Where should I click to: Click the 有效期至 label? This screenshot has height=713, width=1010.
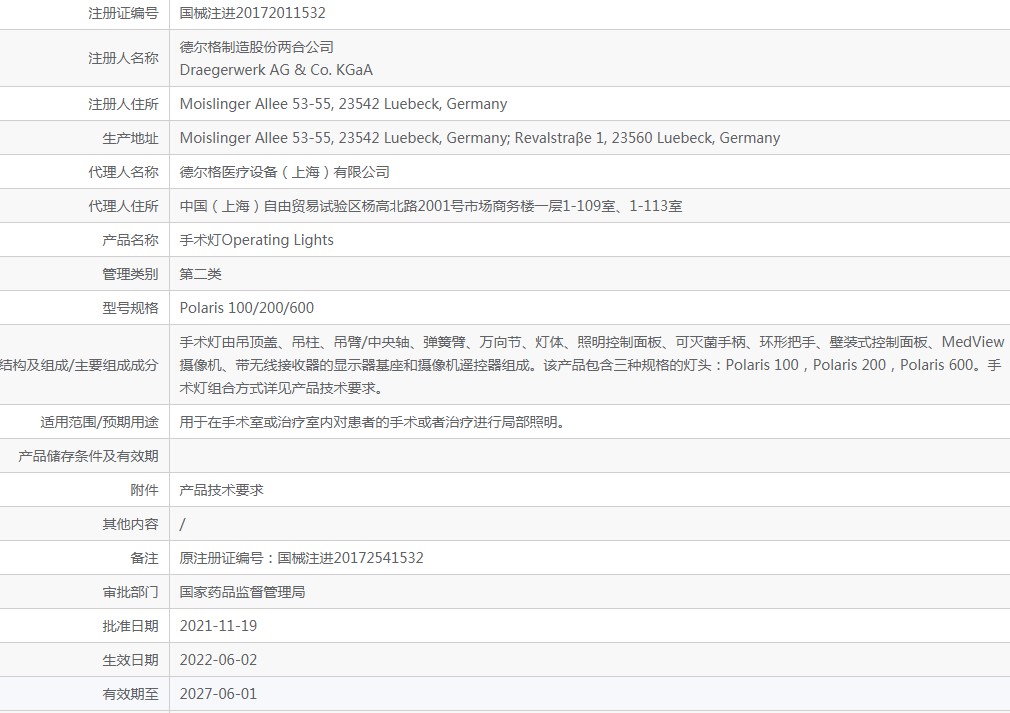click(130, 694)
